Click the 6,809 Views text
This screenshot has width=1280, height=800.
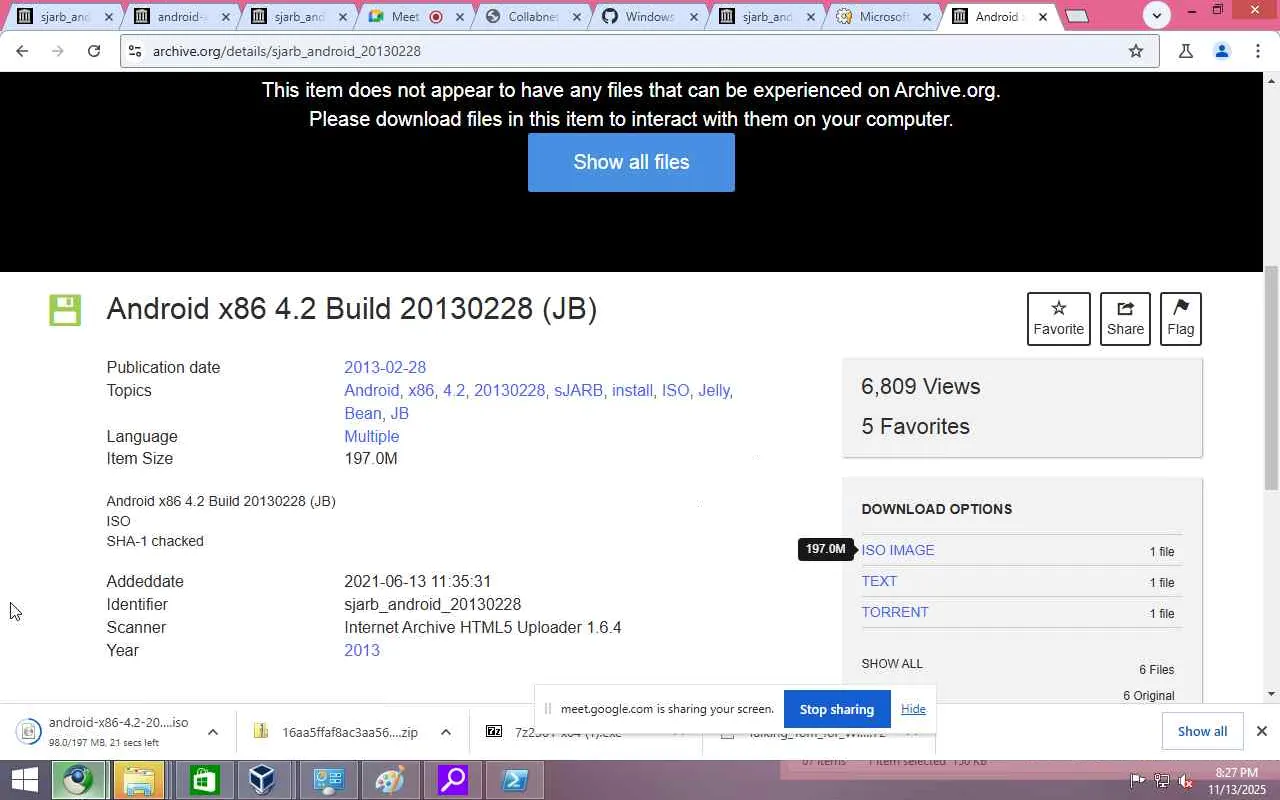[x=921, y=387]
